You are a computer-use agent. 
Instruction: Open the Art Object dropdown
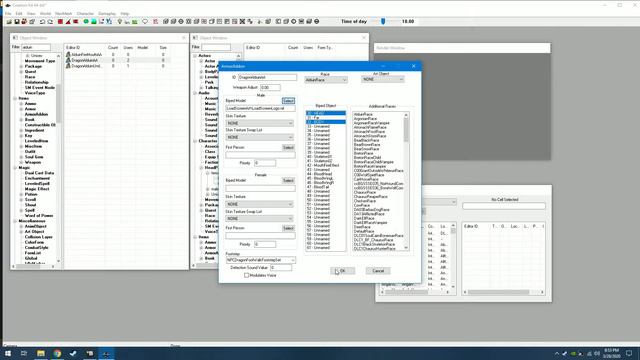coord(382,80)
